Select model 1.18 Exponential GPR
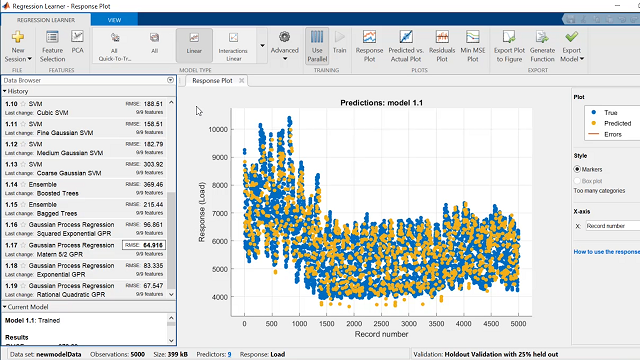Screen dimensions: 640x360 (x=84, y=270)
